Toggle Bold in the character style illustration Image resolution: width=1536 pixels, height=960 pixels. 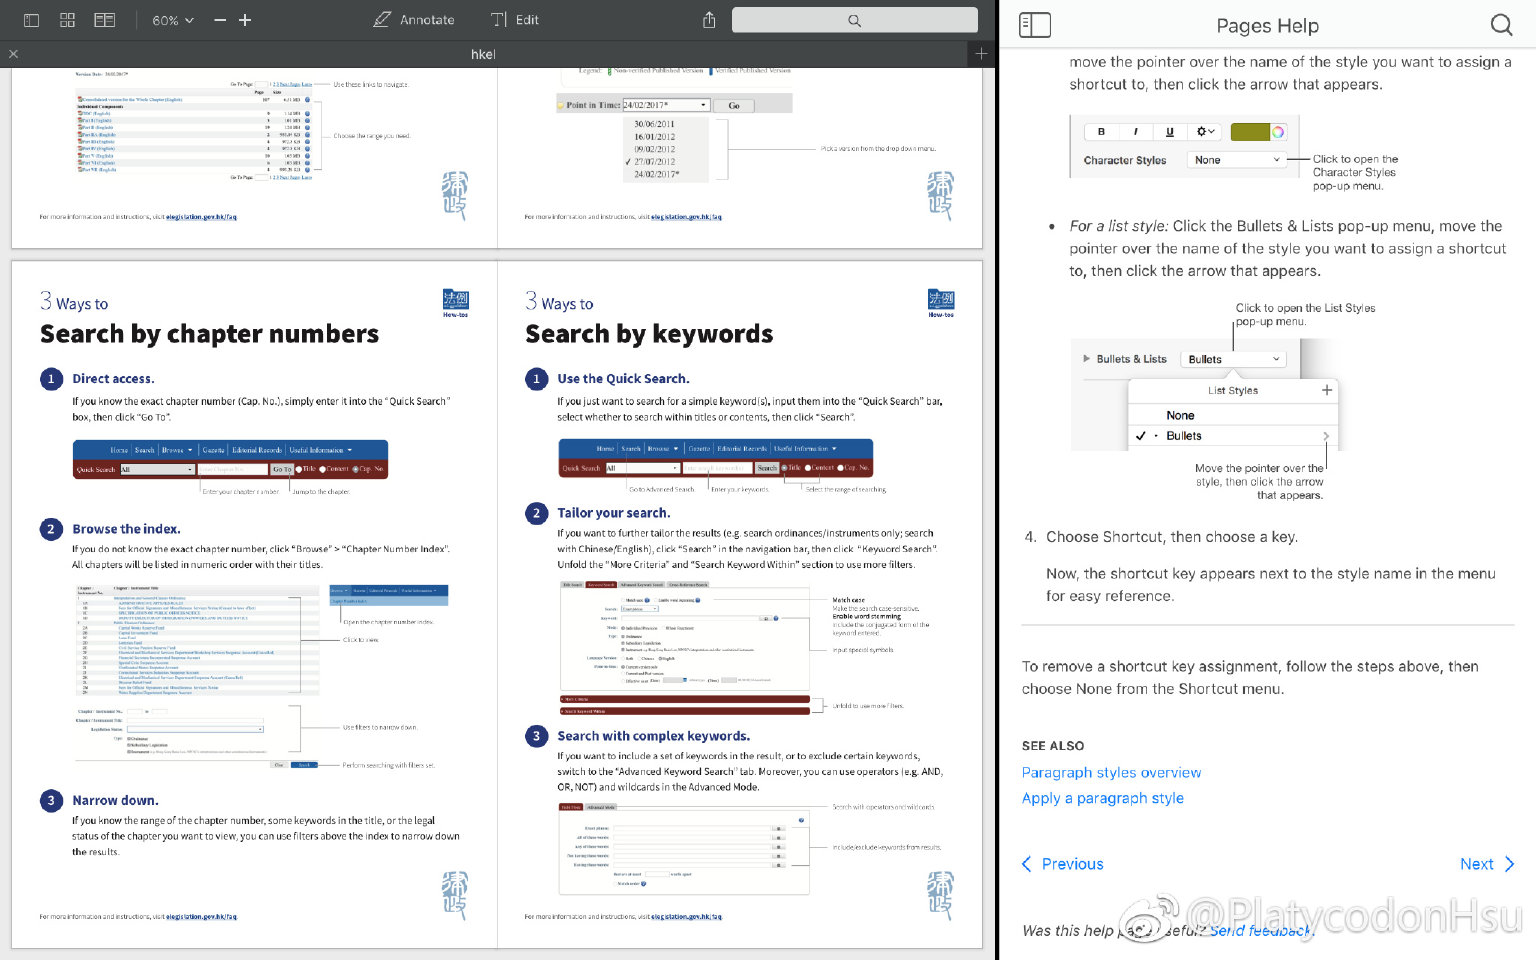coord(1101,131)
